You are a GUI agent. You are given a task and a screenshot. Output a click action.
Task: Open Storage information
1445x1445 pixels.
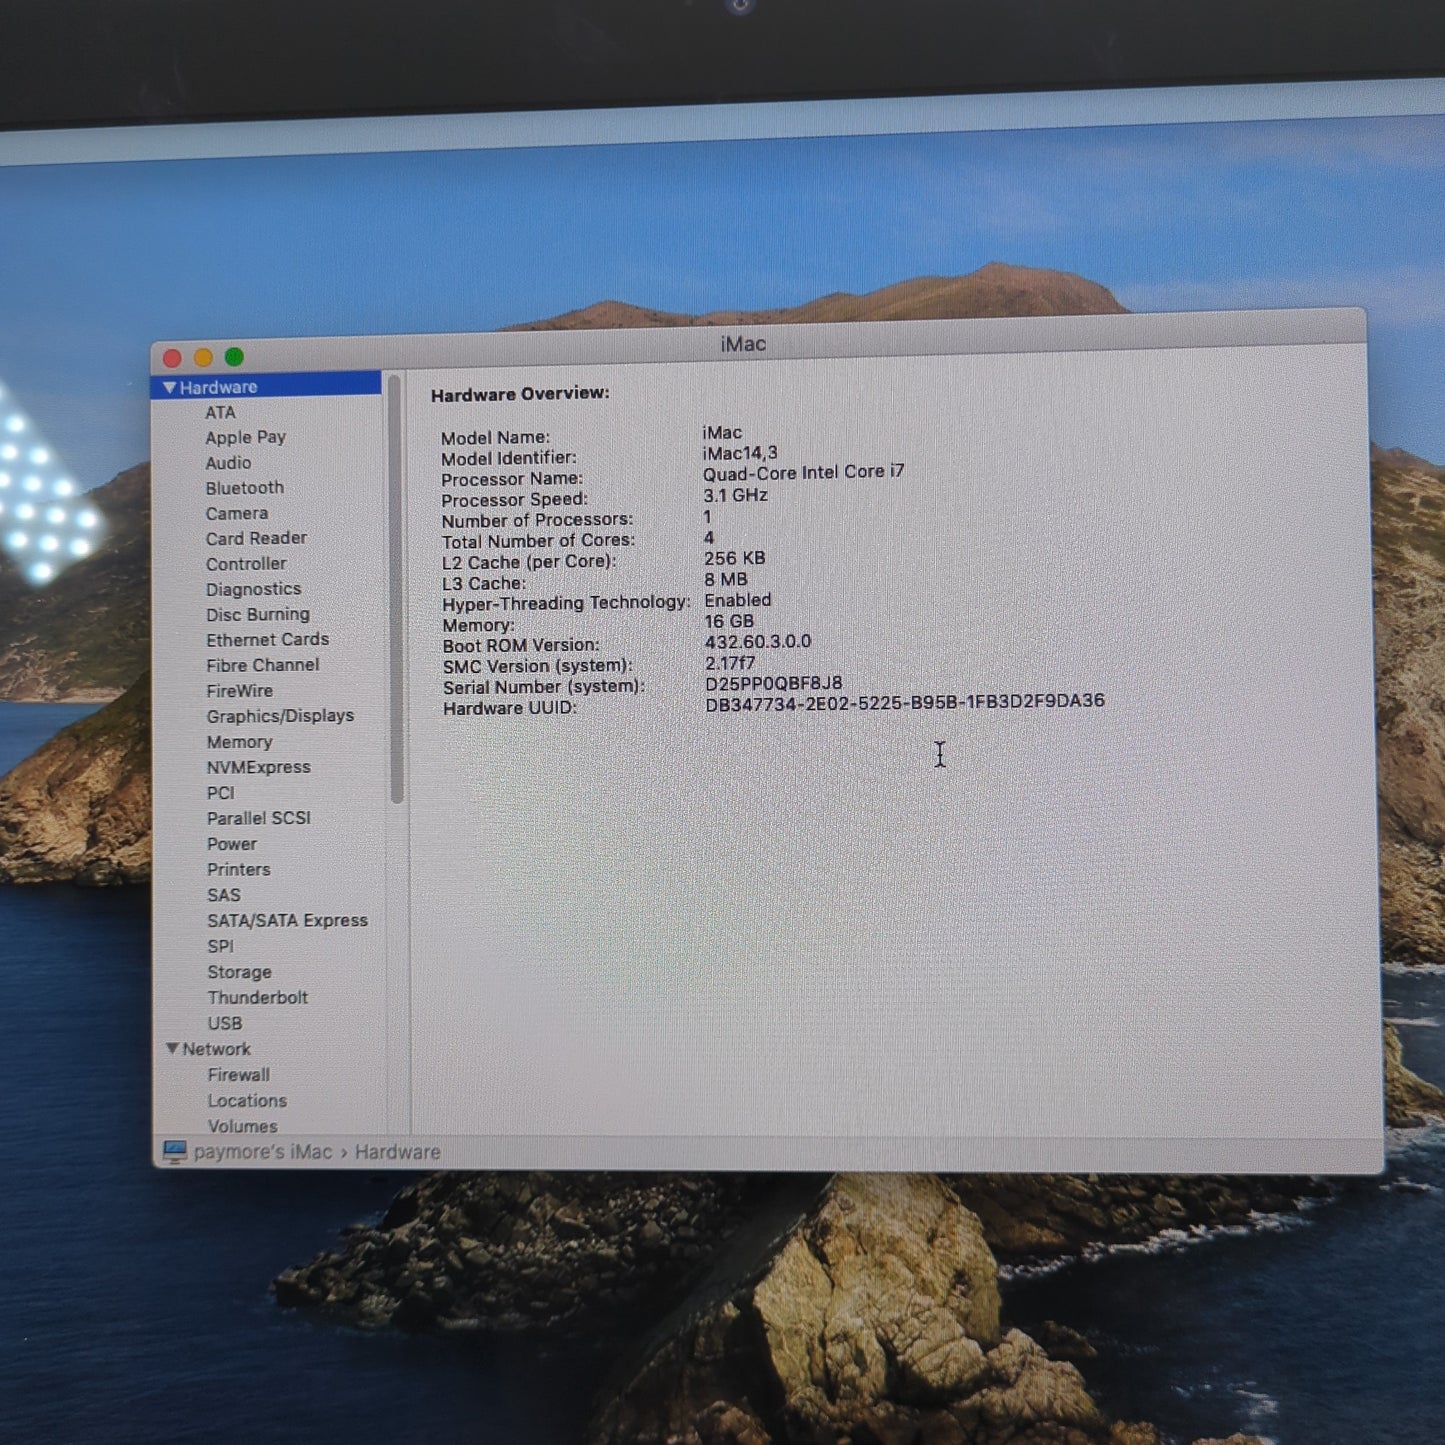coord(239,972)
